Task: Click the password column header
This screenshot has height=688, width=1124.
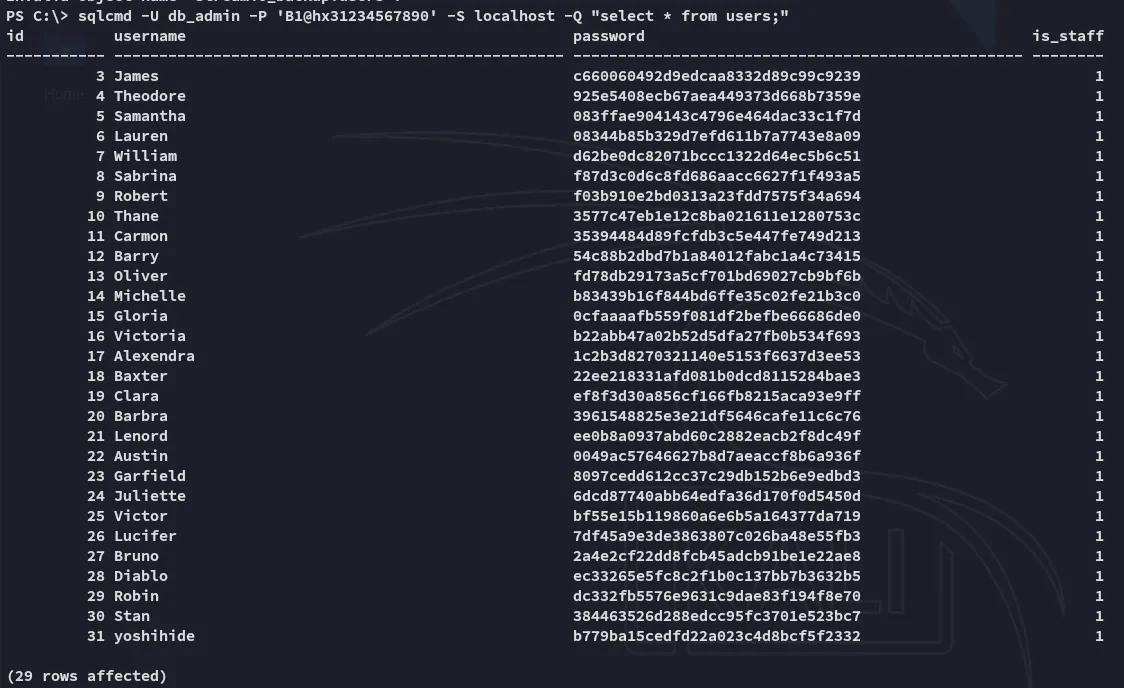Action: [608, 36]
